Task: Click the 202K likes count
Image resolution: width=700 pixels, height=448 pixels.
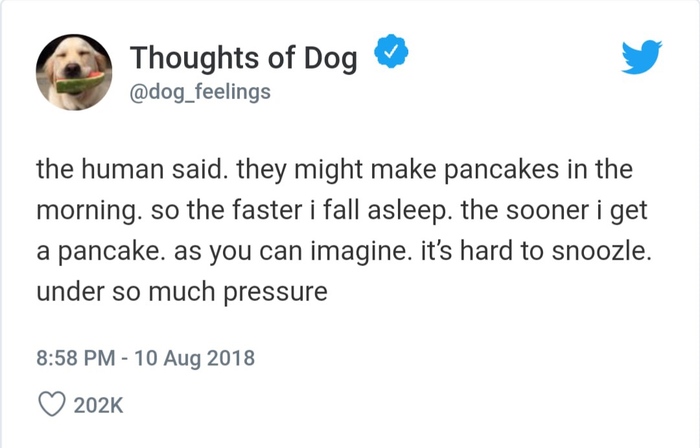Action: click(98, 405)
